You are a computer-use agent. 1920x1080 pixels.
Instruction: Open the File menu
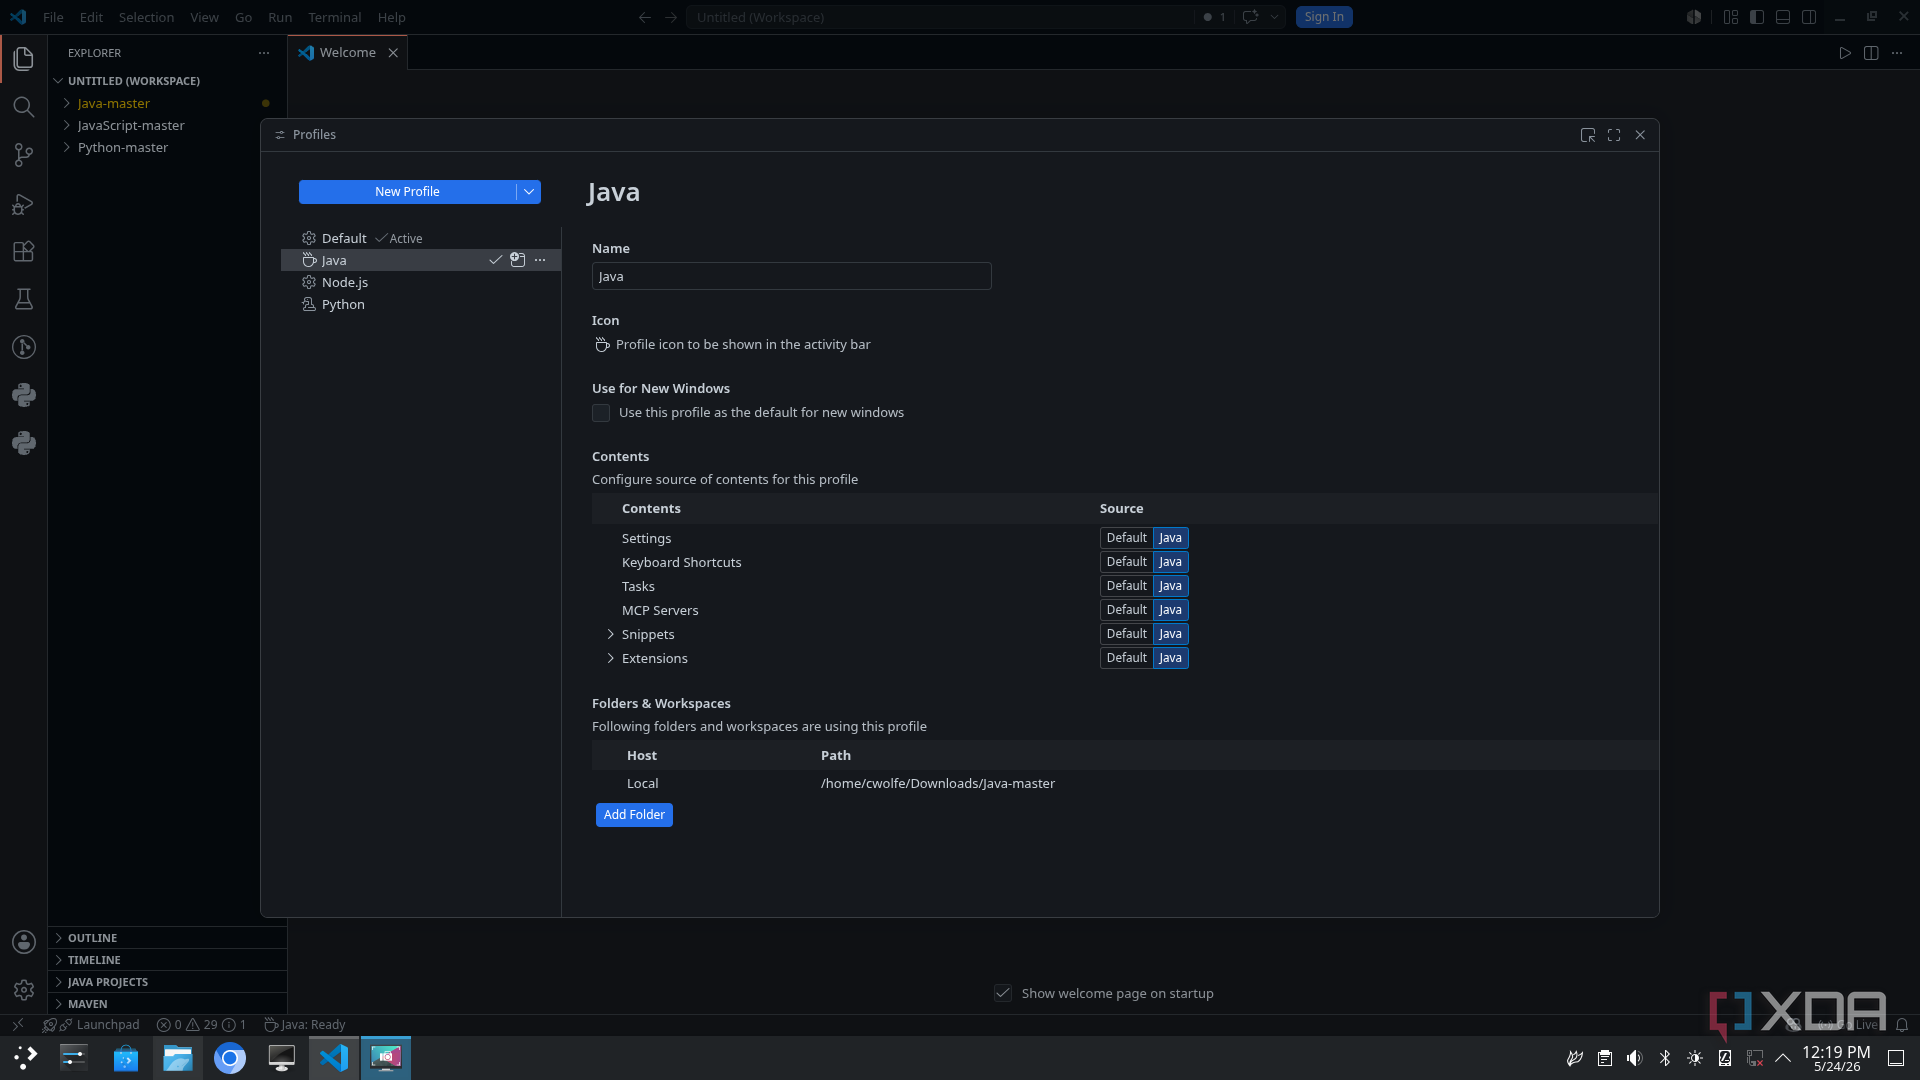(x=53, y=17)
